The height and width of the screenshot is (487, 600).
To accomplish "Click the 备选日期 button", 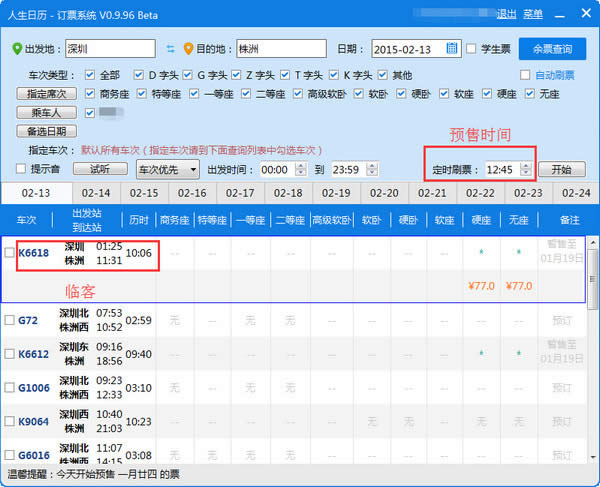I will pyautogui.click(x=46, y=131).
